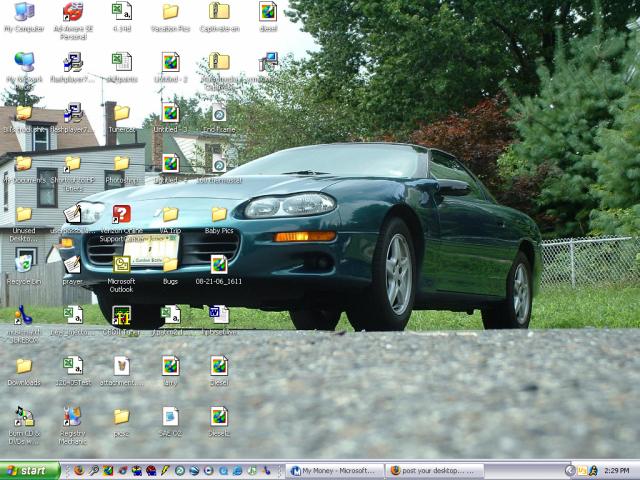640x480 pixels.
Task: Open the Registry Mechanic shortcut
Action: [x=72, y=416]
